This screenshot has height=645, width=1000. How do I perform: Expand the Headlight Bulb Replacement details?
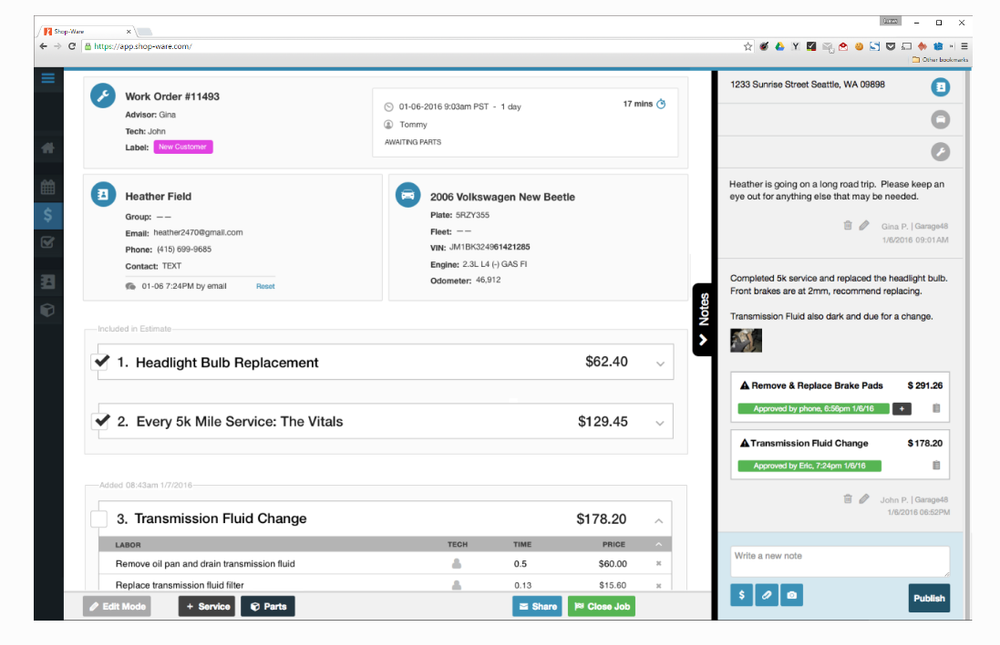coord(660,364)
